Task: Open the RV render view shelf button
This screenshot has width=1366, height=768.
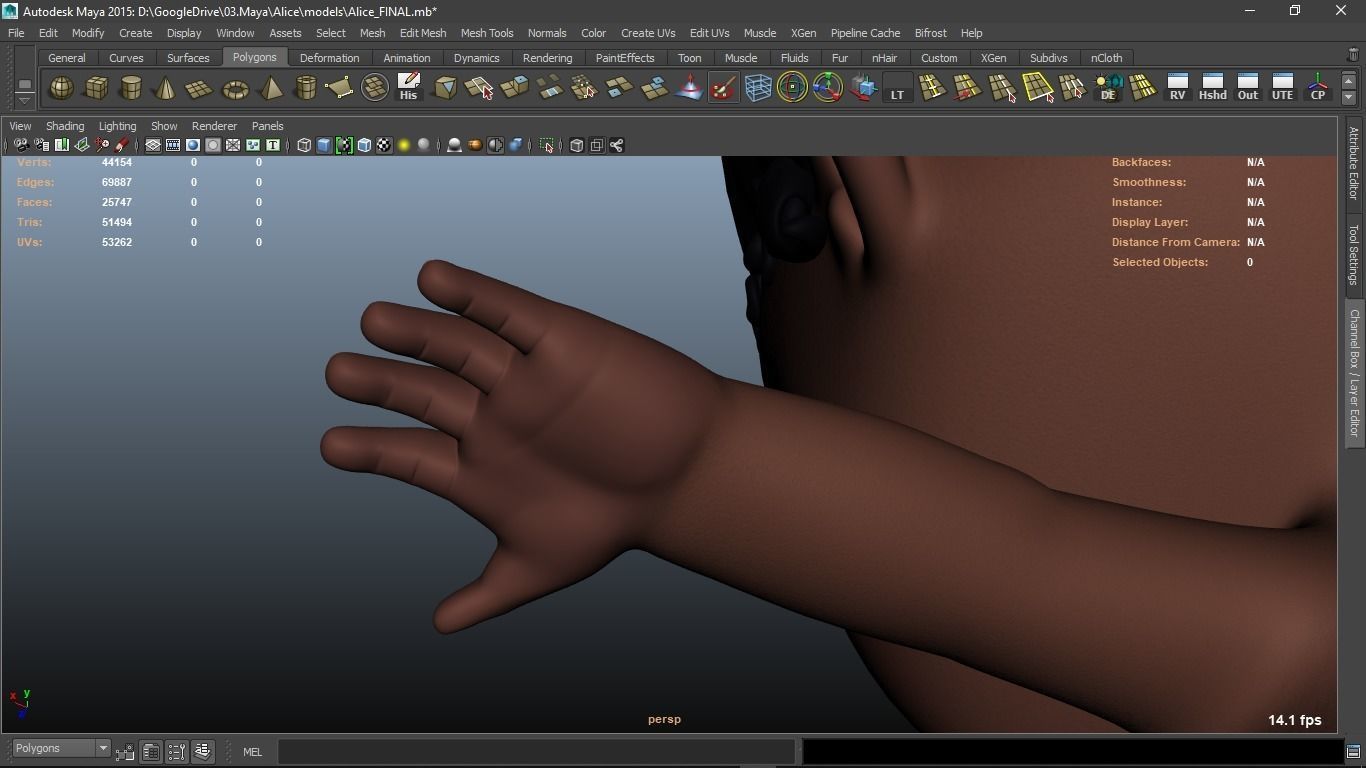Action: click(1177, 88)
